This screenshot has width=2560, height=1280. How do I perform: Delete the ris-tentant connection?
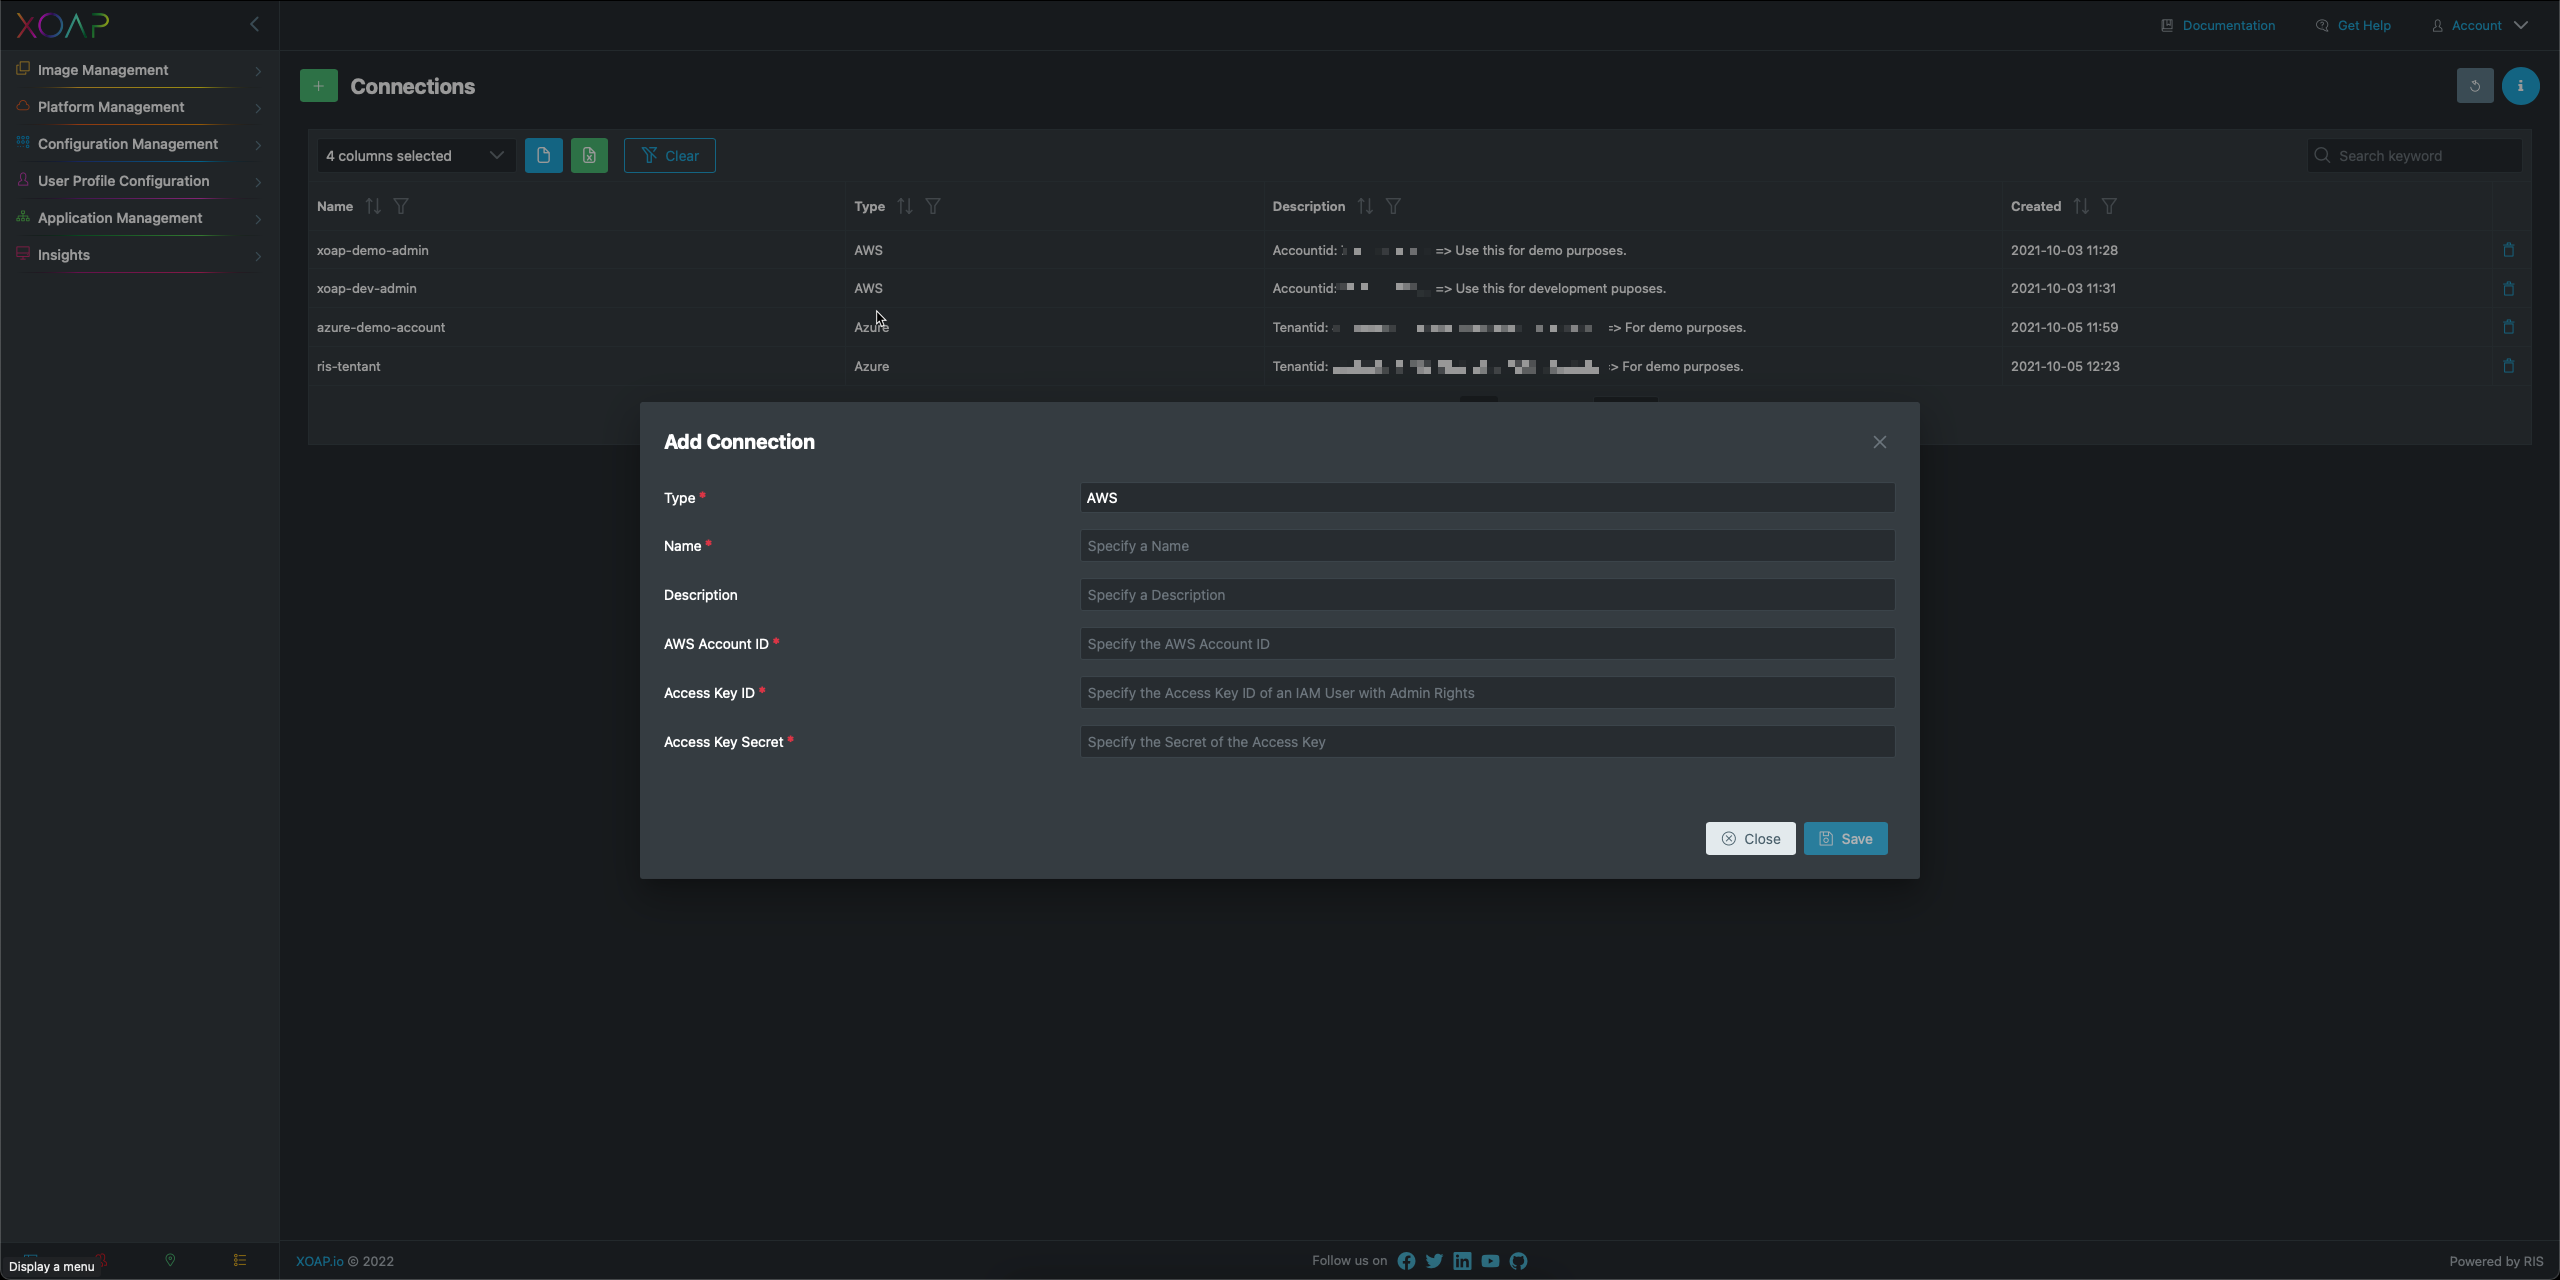(x=2508, y=366)
